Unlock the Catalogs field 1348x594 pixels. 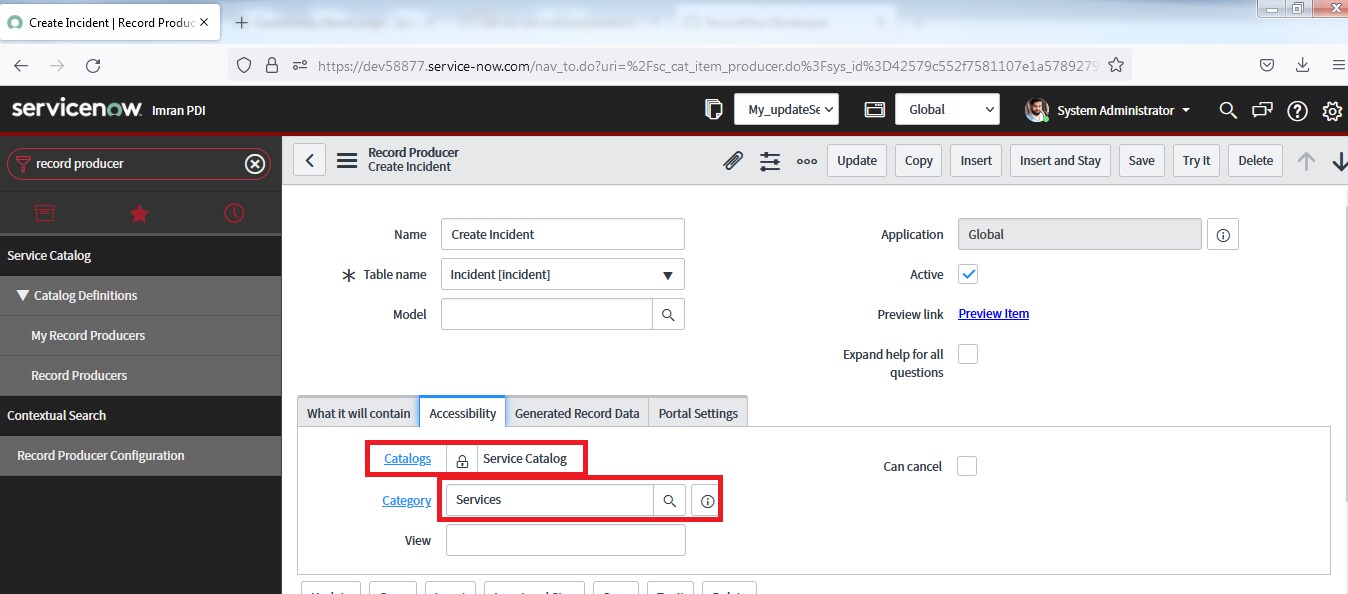point(462,460)
